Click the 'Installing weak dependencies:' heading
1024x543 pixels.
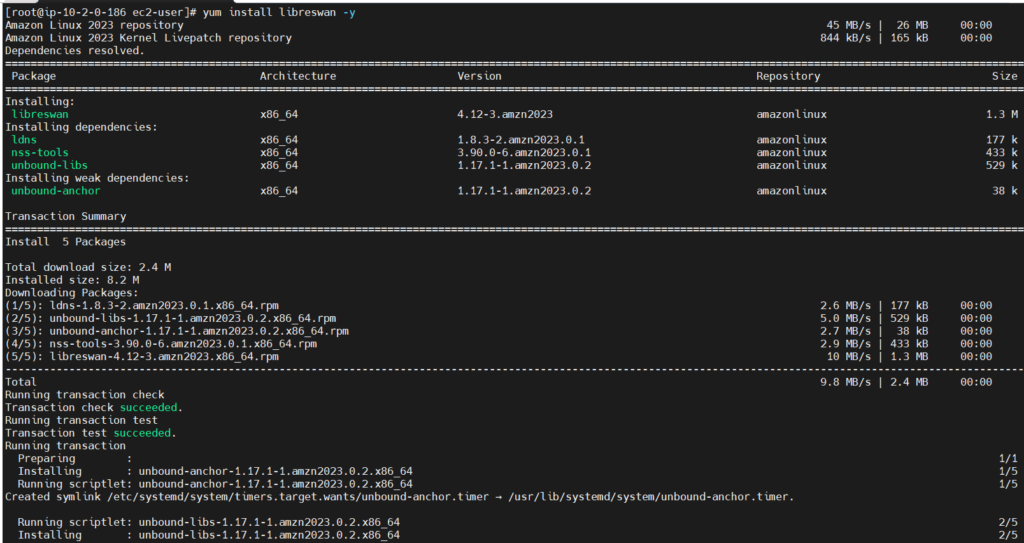click(x=97, y=178)
